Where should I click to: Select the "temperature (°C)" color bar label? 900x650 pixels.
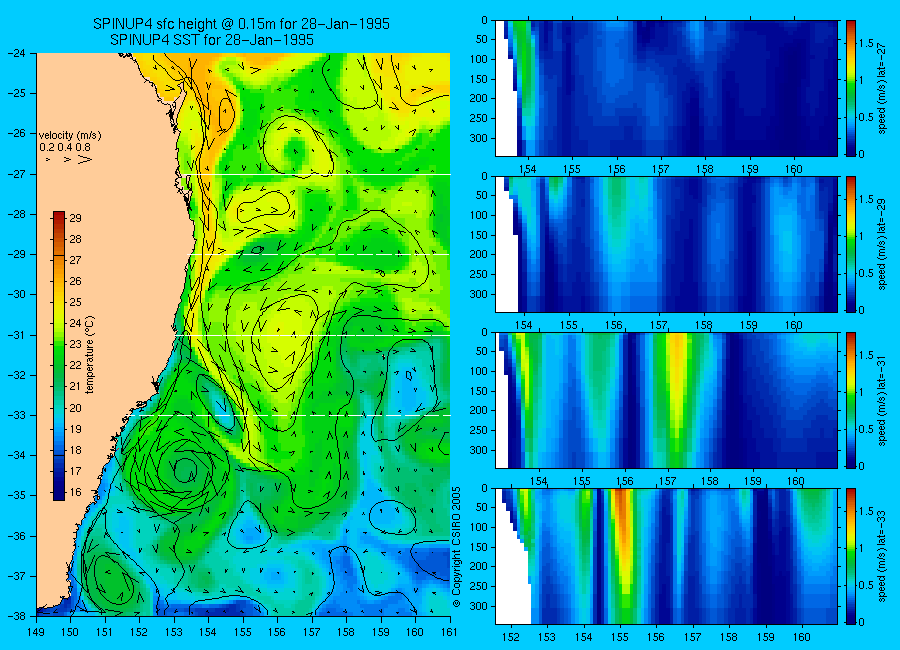pos(90,355)
